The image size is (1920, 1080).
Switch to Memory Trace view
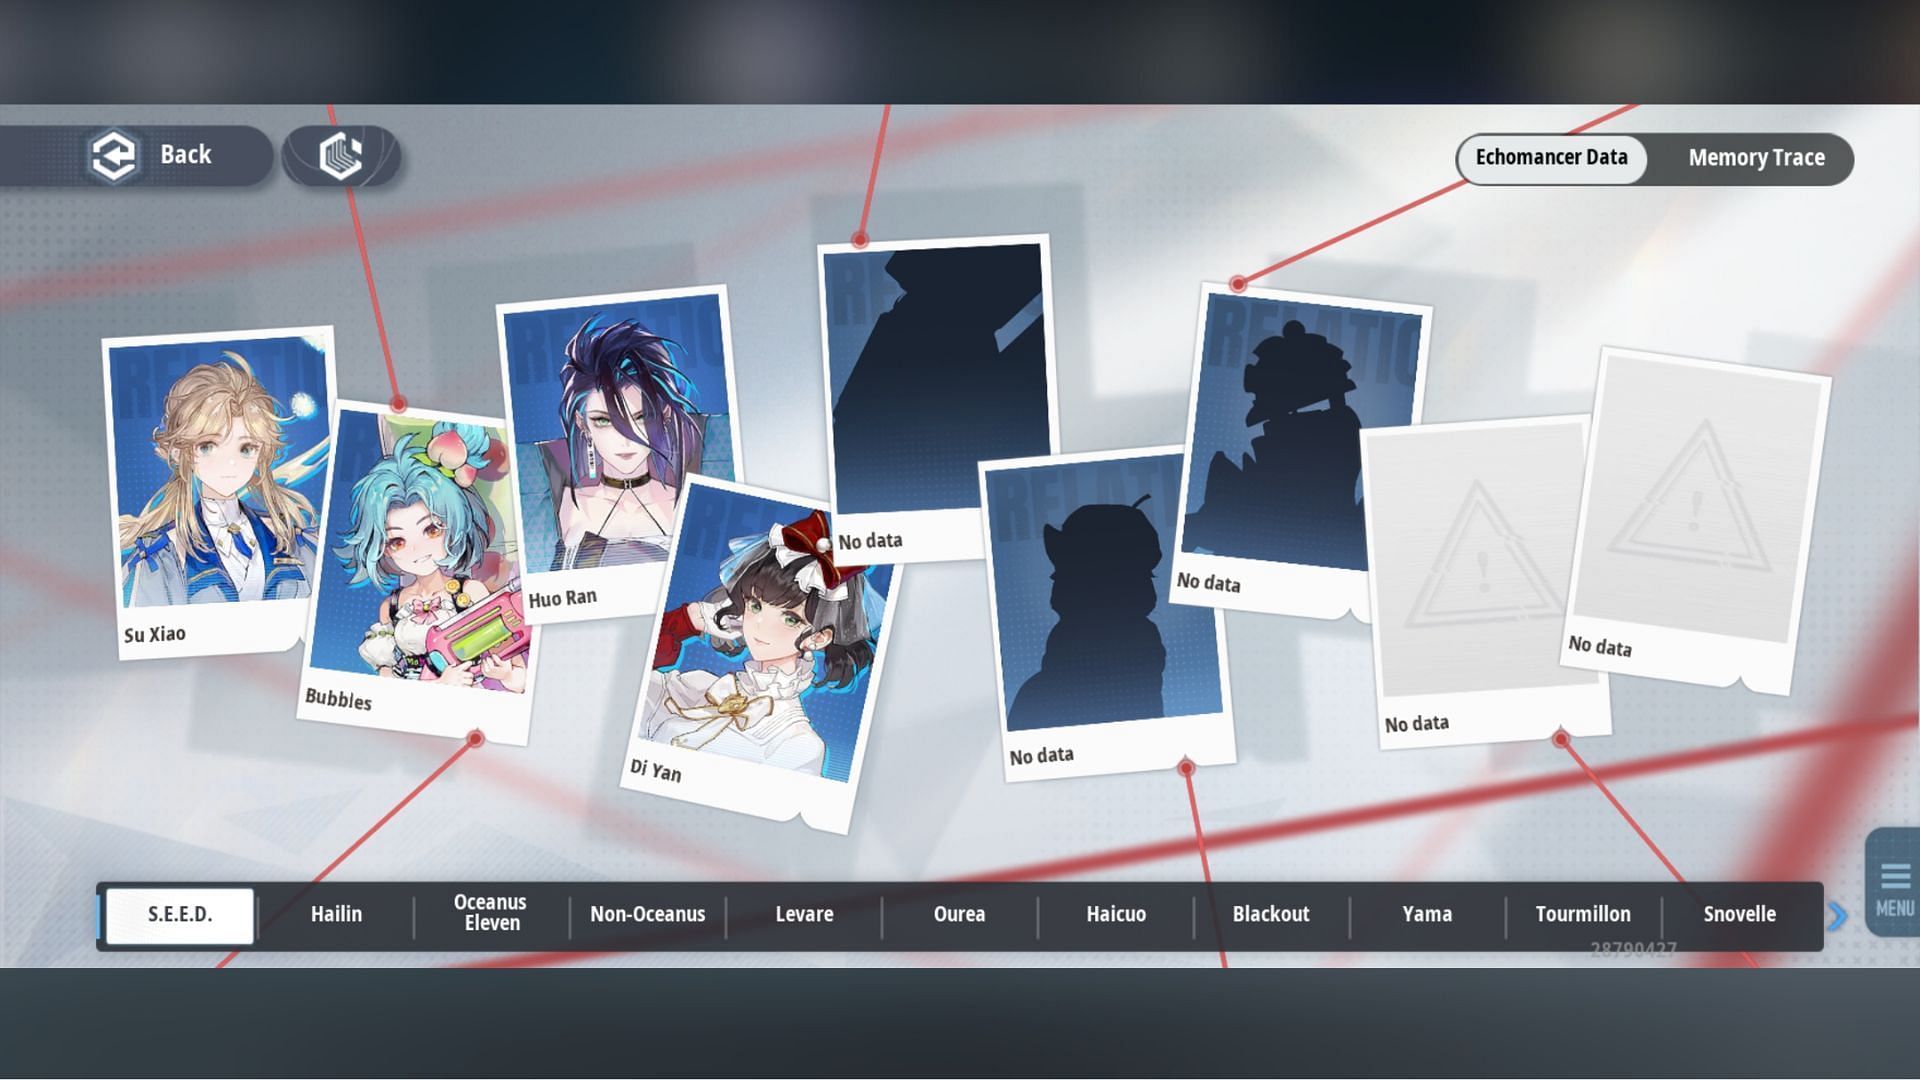tap(1756, 158)
